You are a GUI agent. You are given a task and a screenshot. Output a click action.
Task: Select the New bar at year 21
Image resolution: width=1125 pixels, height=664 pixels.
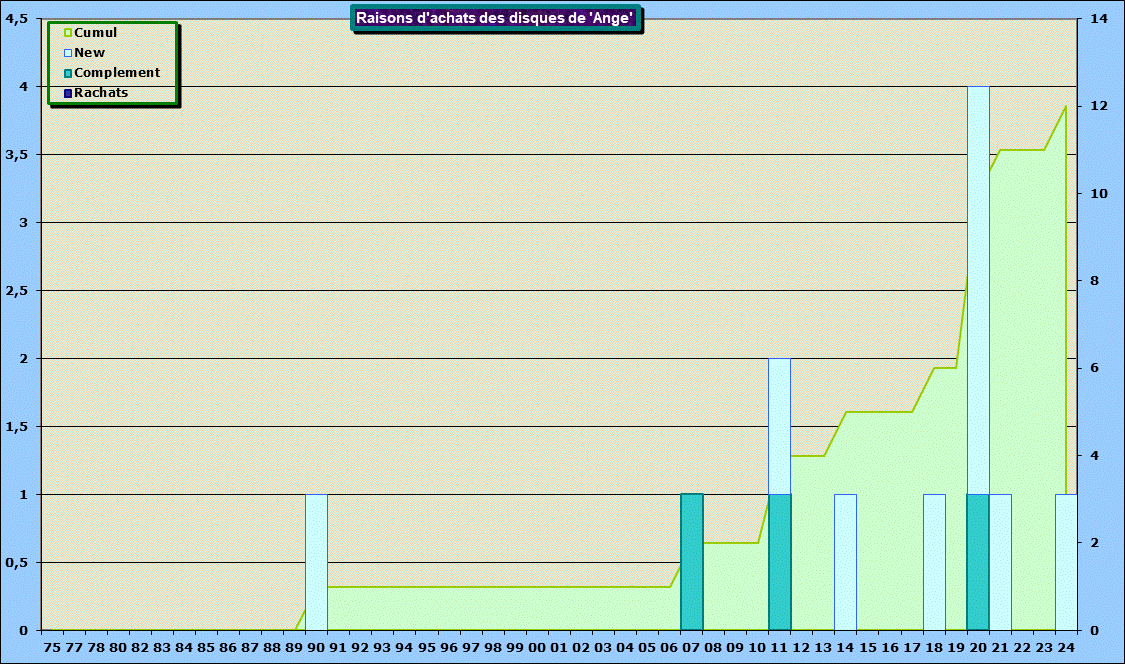1000,562
